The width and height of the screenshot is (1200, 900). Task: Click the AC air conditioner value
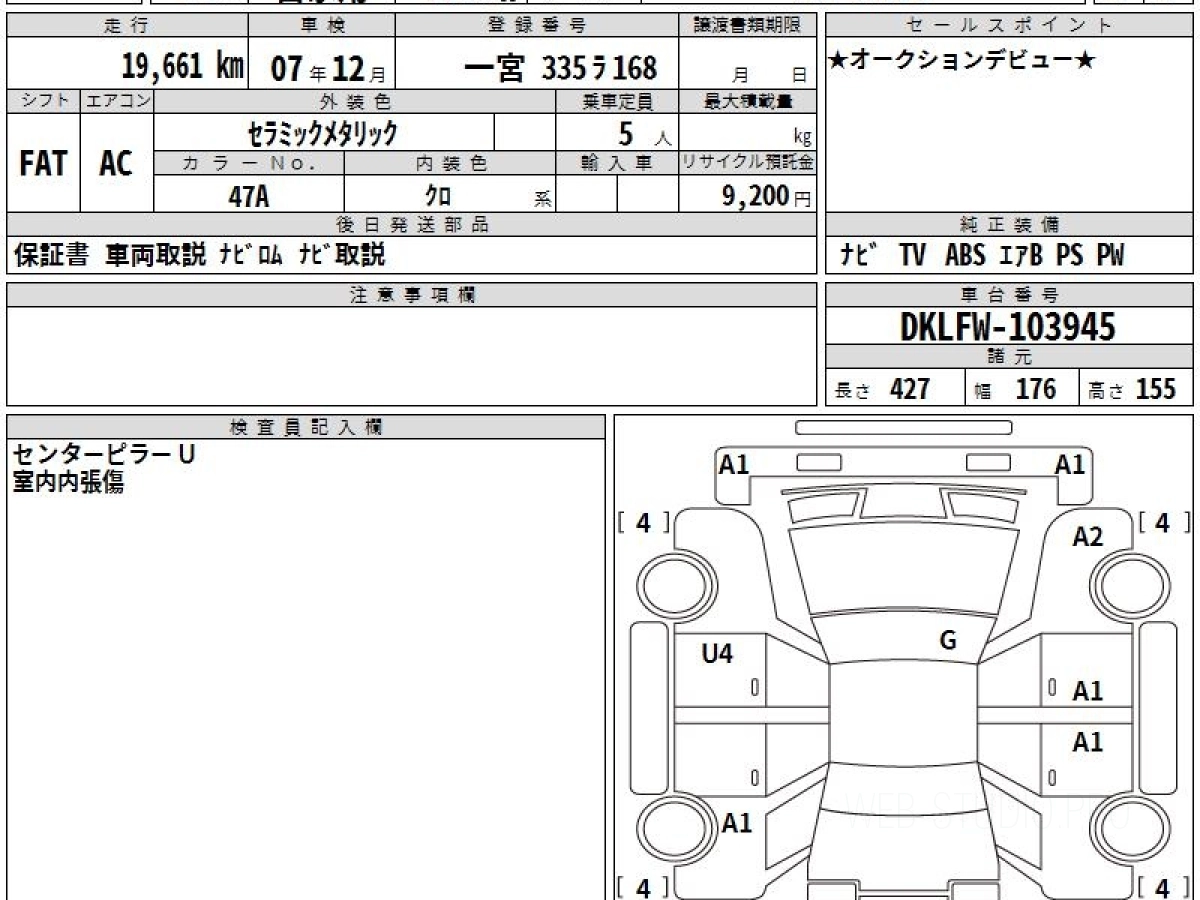(x=116, y=163)
